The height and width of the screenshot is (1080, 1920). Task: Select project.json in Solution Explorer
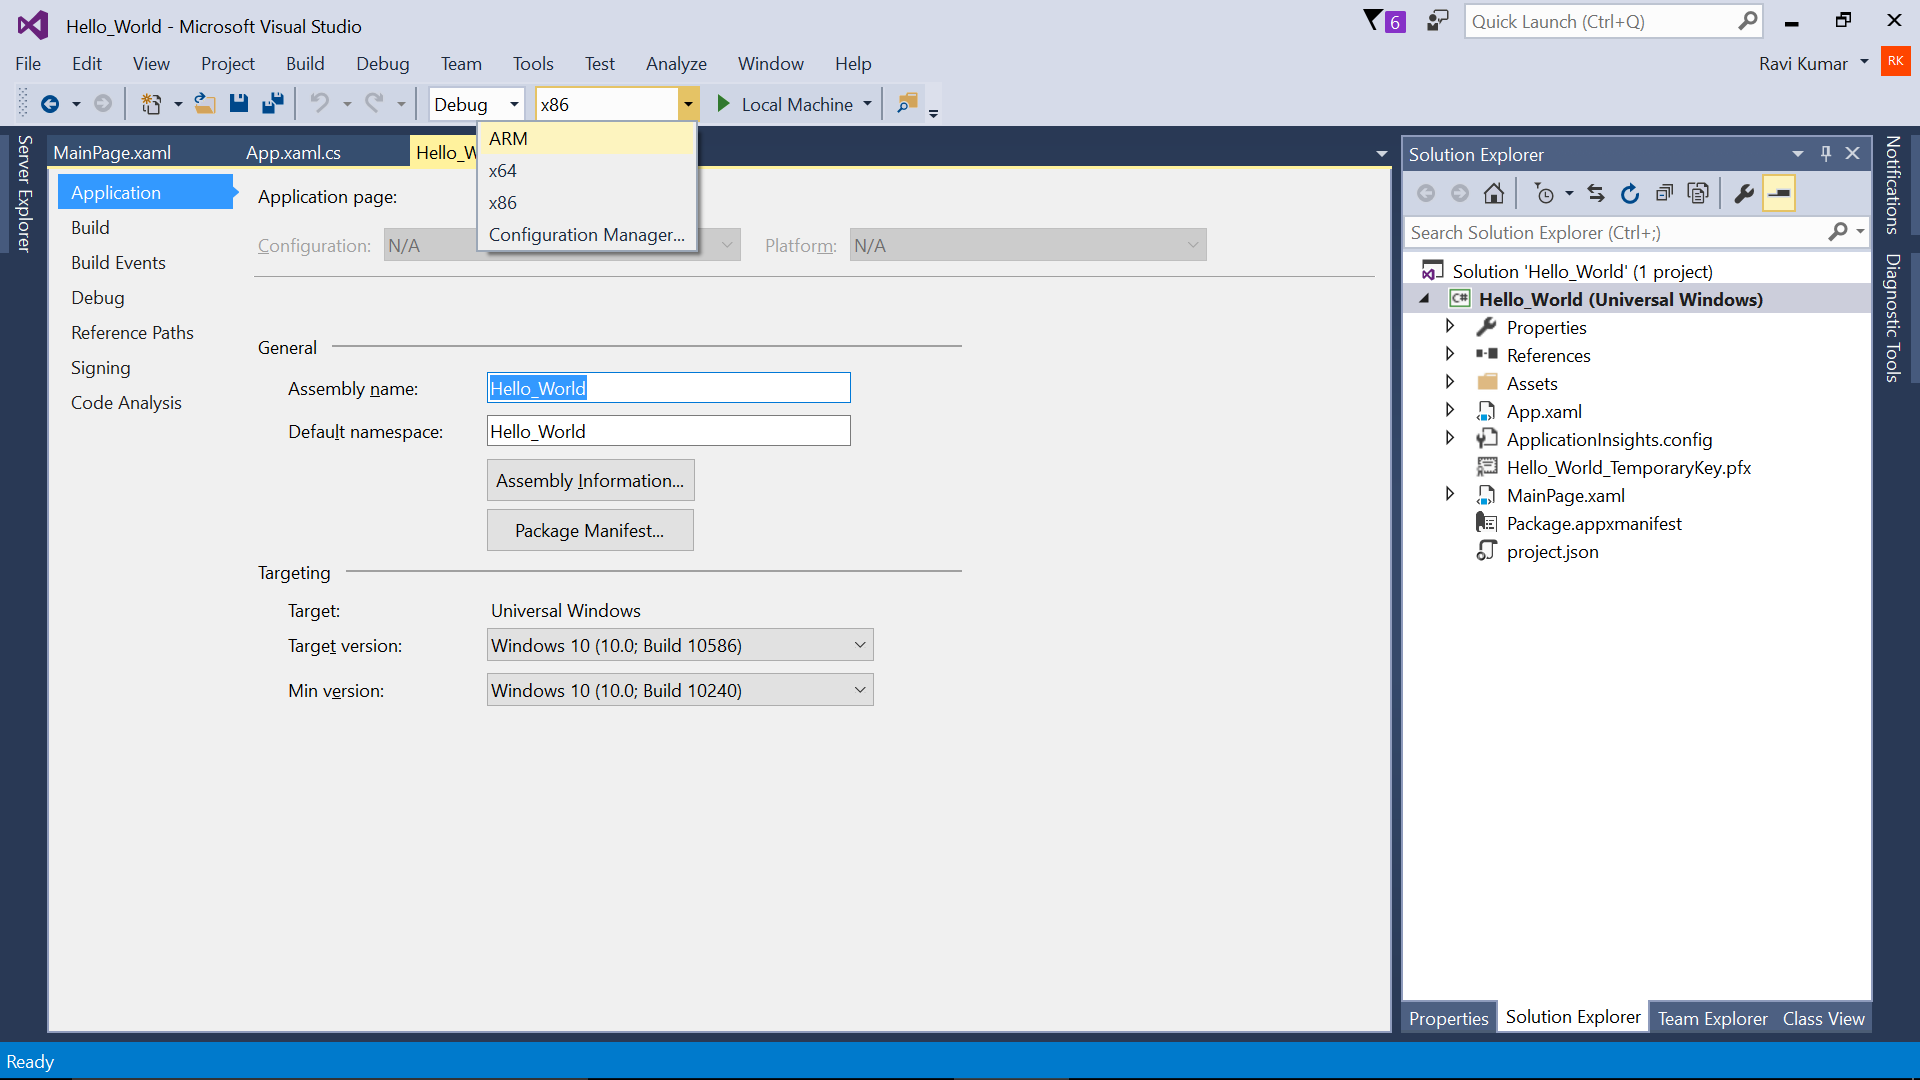(1552, 551)
